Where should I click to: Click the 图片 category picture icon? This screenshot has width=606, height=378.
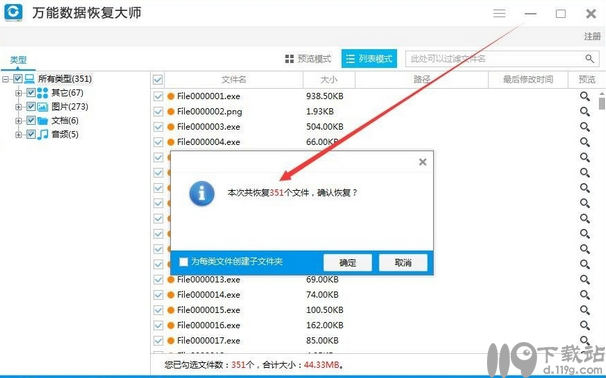(43, 107)
